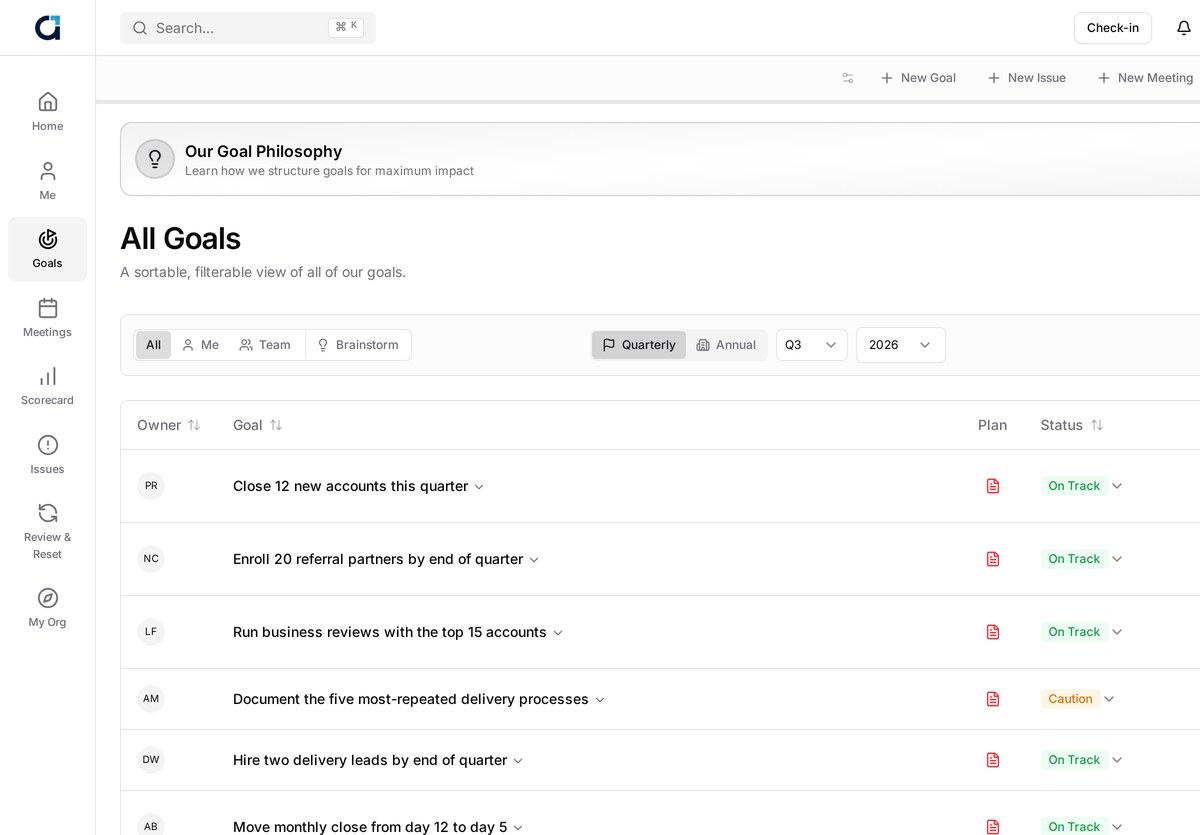Open Review & Reset in the sidebar
Screen dimensions: 1200x835
pyautogui.click(x=47, y=531)
